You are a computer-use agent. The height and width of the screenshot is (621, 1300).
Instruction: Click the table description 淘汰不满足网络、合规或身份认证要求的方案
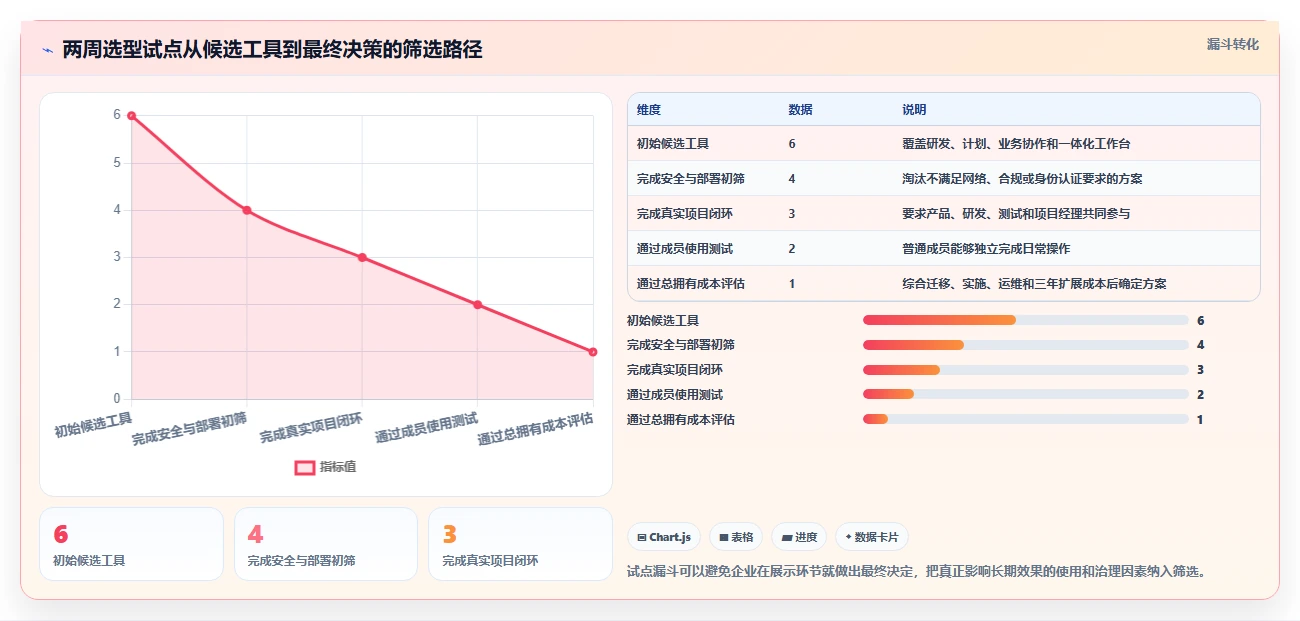[1022, 179]
